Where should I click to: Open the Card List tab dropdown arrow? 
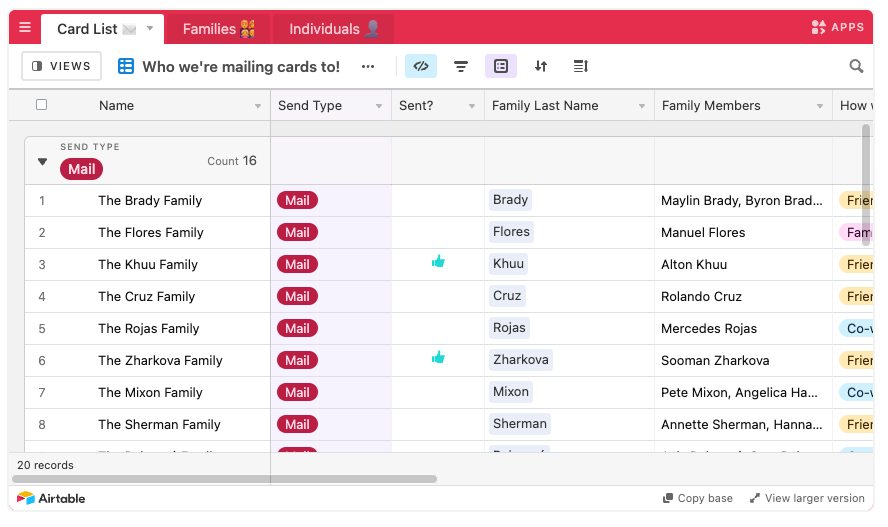150,28
